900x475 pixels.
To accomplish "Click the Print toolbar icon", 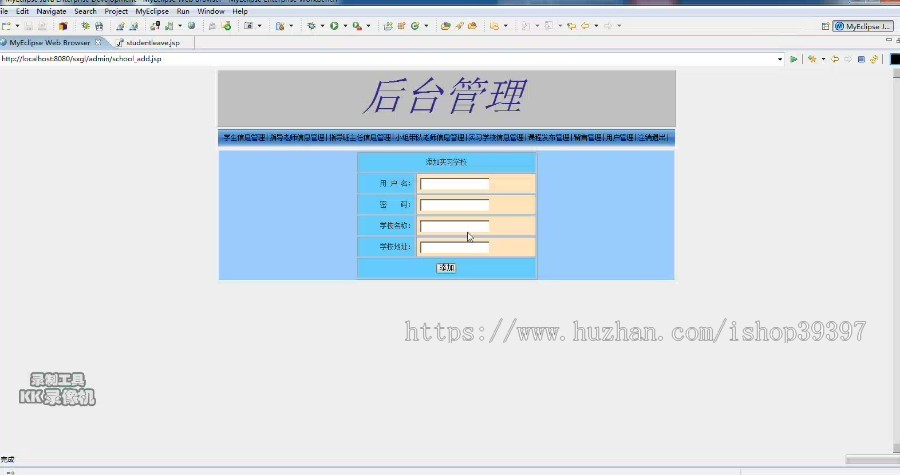I will (x=41, y=26).
